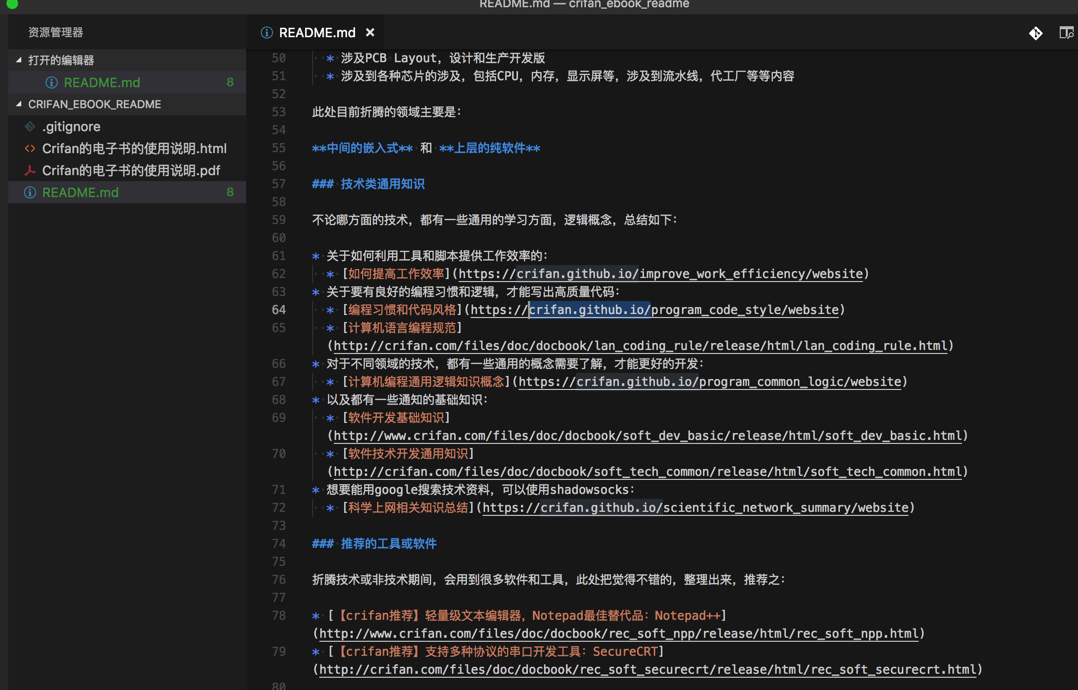Image resolution: width=1078 pixels, height=690 pixels.
Task: Click line number 74 in the gutter
Action: pos(278,544)
